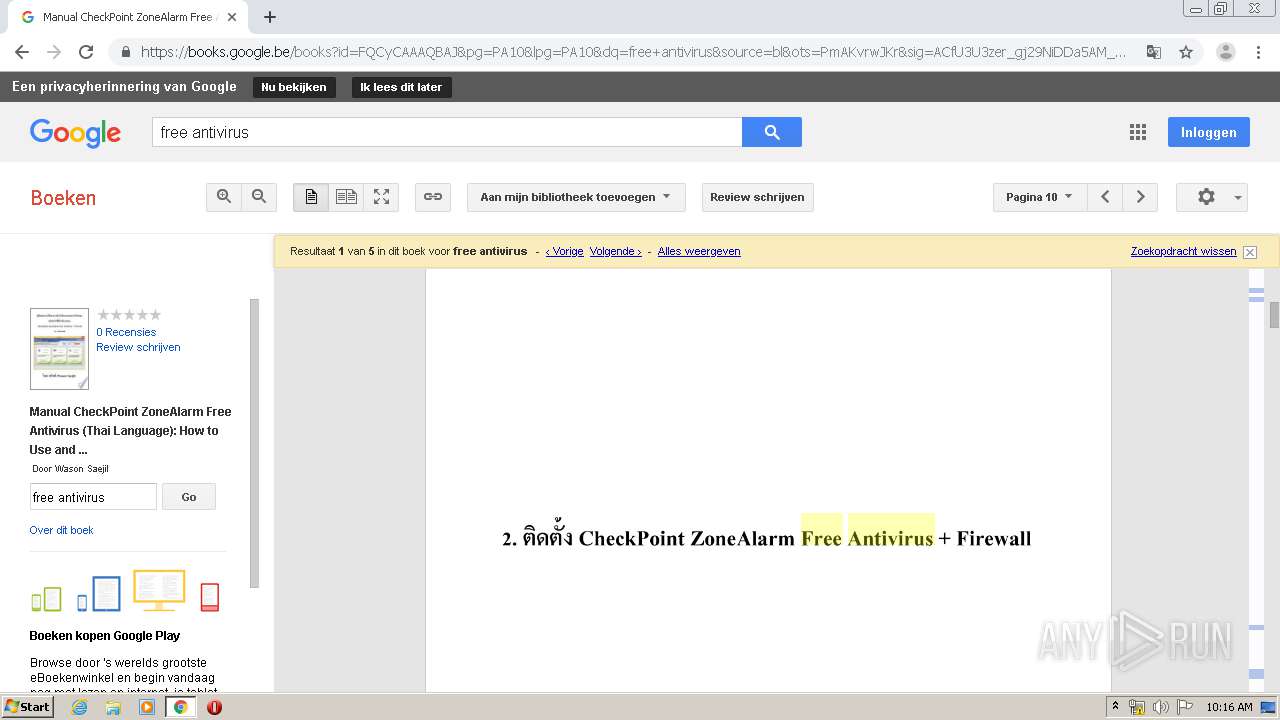The width and height of the screenshot is (1280, 720).
Task: Click the site lock icon
Action: tap(125, 52)
